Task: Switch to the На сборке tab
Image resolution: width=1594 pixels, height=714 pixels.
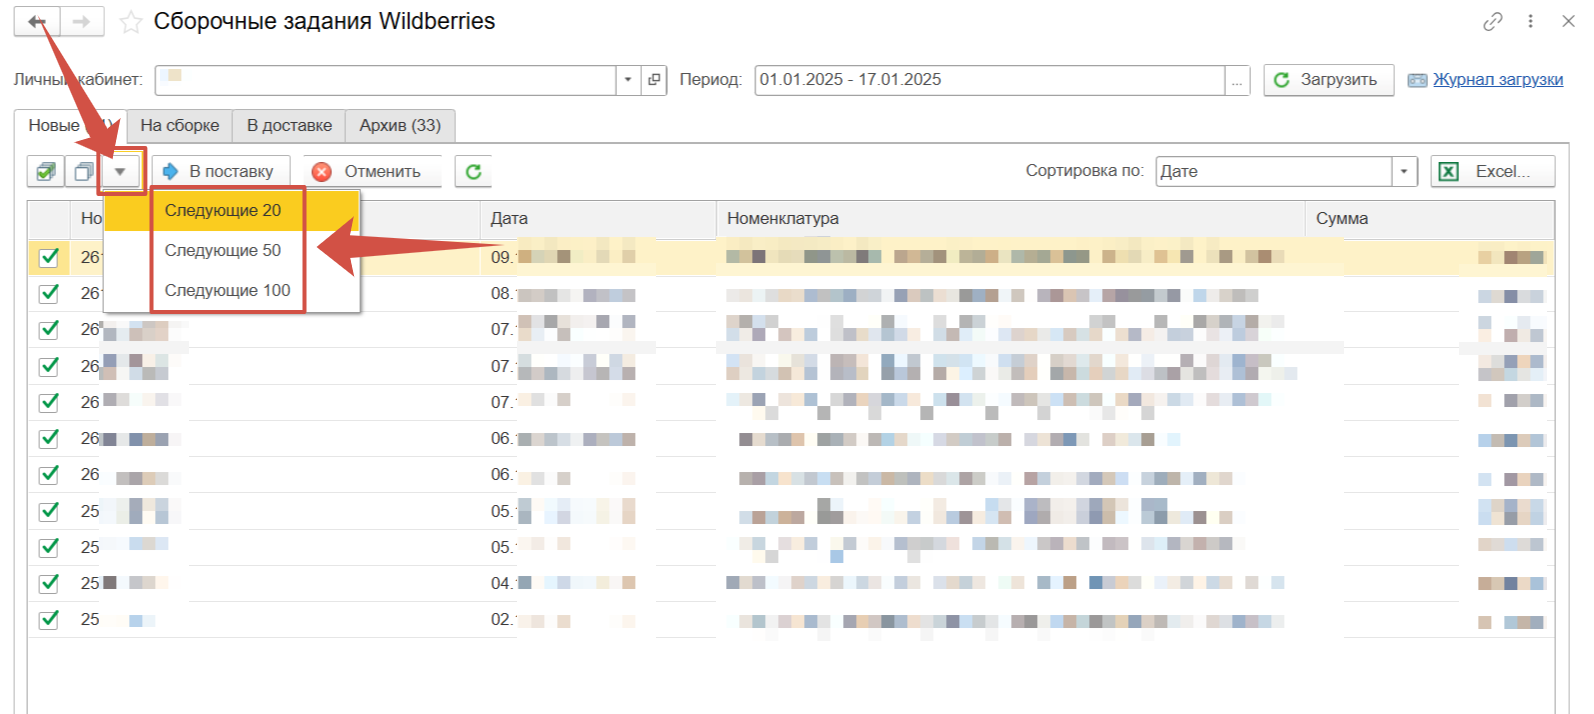Action: [x=179, y=126]
